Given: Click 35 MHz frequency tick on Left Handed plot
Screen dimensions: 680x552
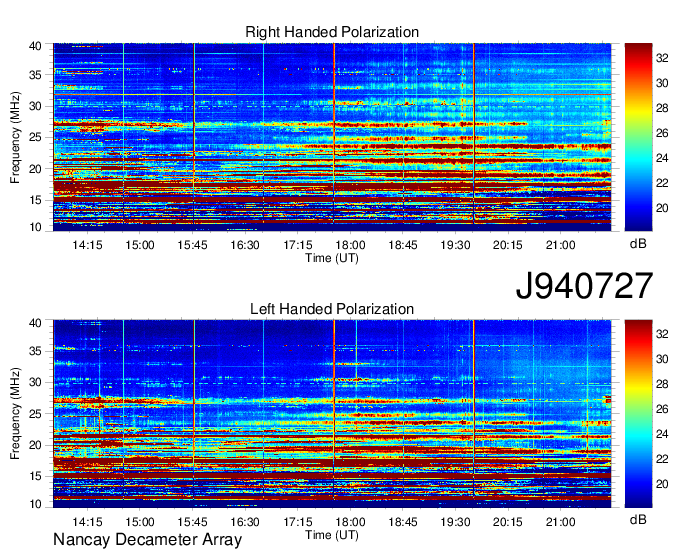Looking at the screenshot, I should pos(36,351).
